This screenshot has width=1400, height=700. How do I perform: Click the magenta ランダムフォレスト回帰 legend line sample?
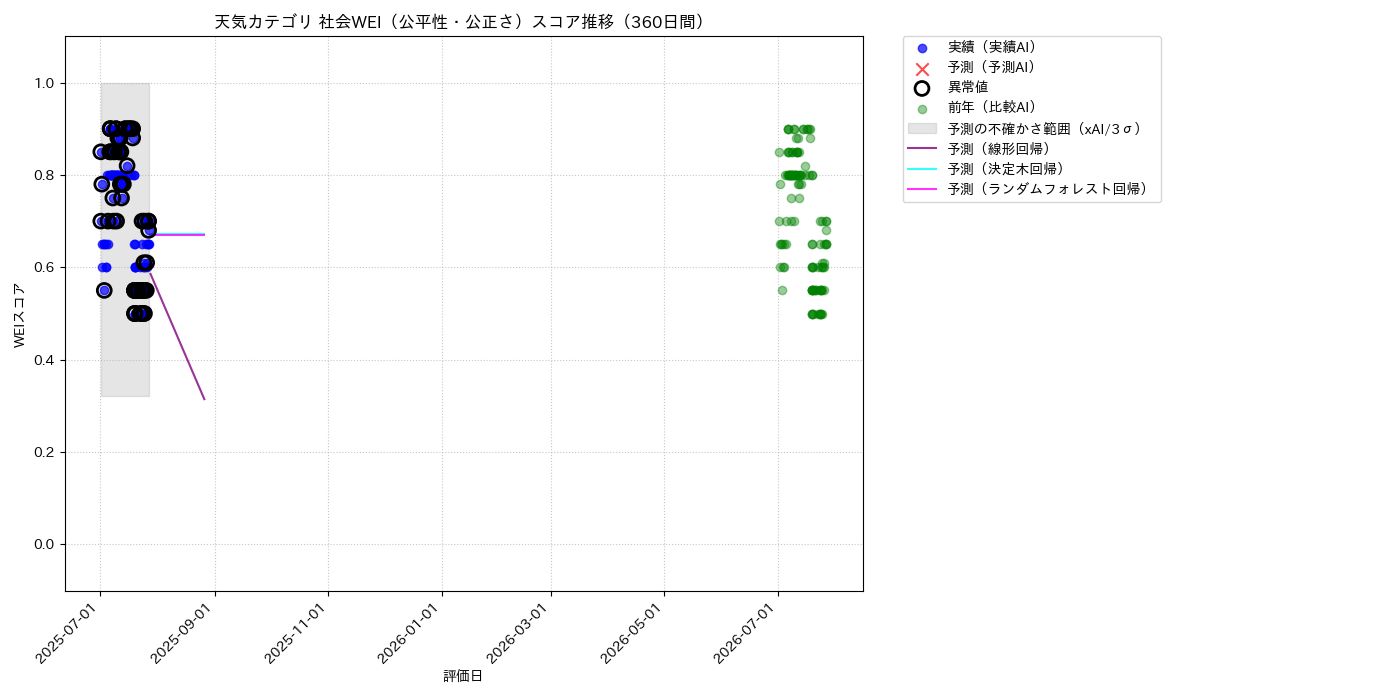[x=922, y=189]
